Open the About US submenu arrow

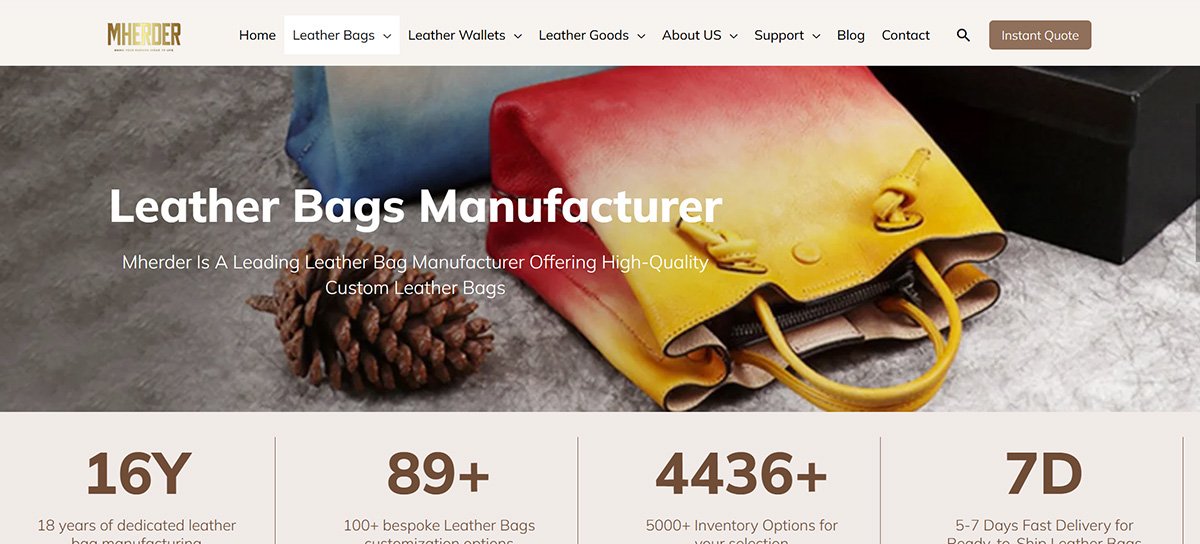pyautogui.click(x=733, y=36)
